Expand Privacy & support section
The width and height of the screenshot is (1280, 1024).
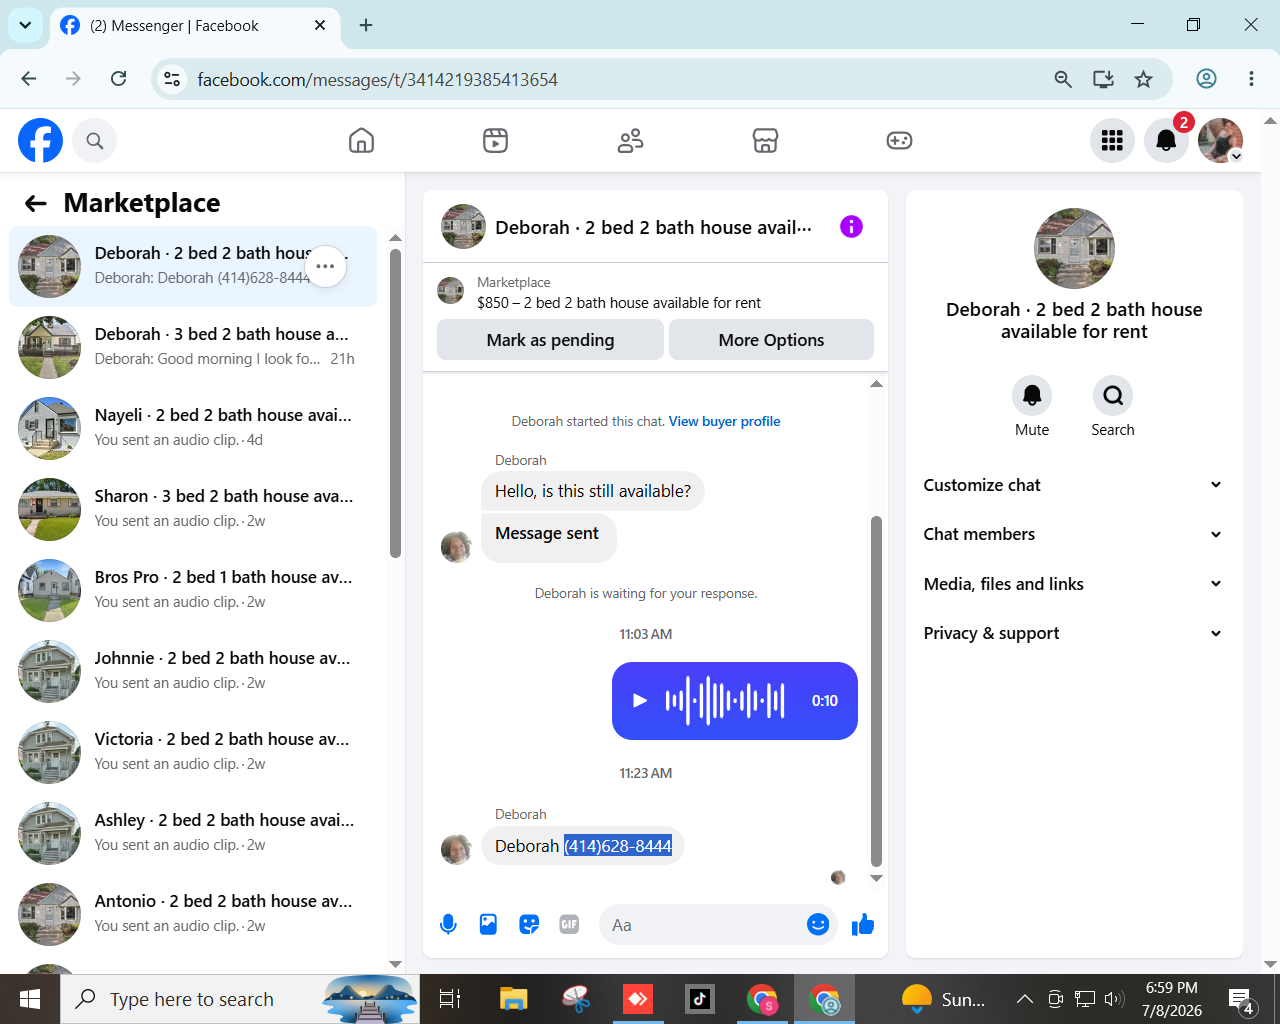tap(1073, 633)
